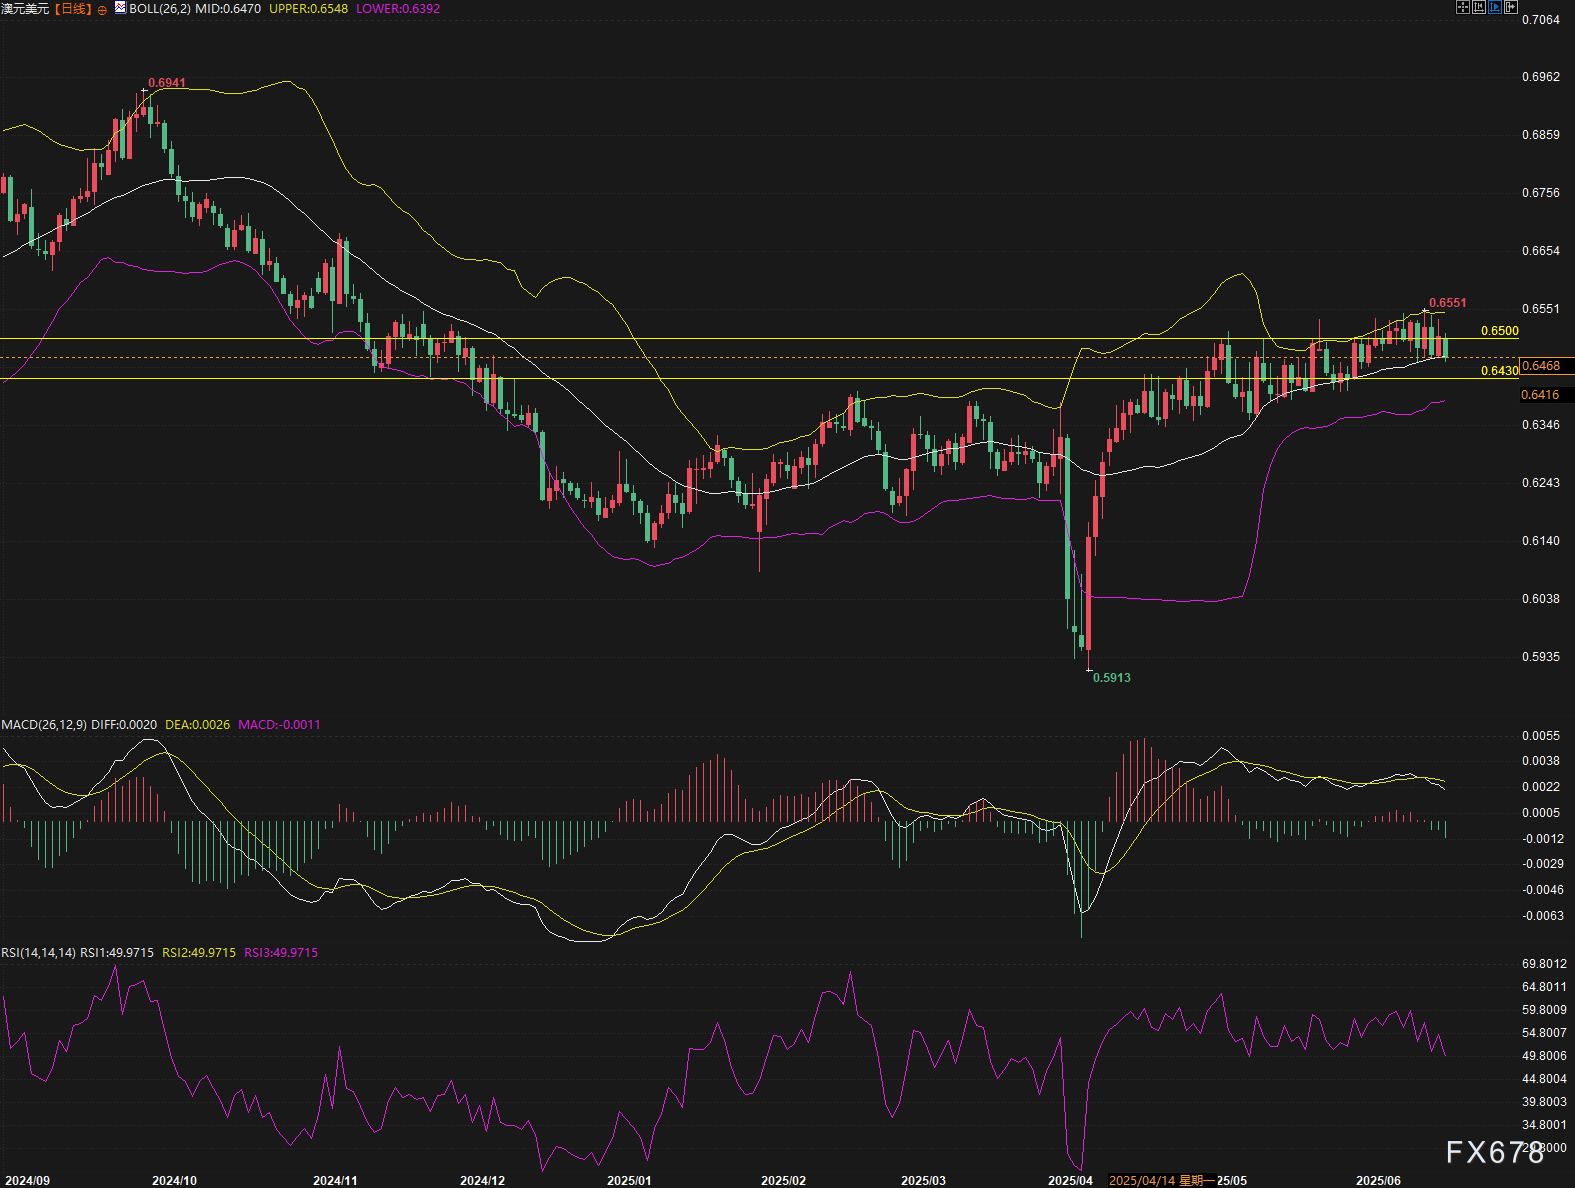Click the BOLL indicator chart icon

click(120, 8)
